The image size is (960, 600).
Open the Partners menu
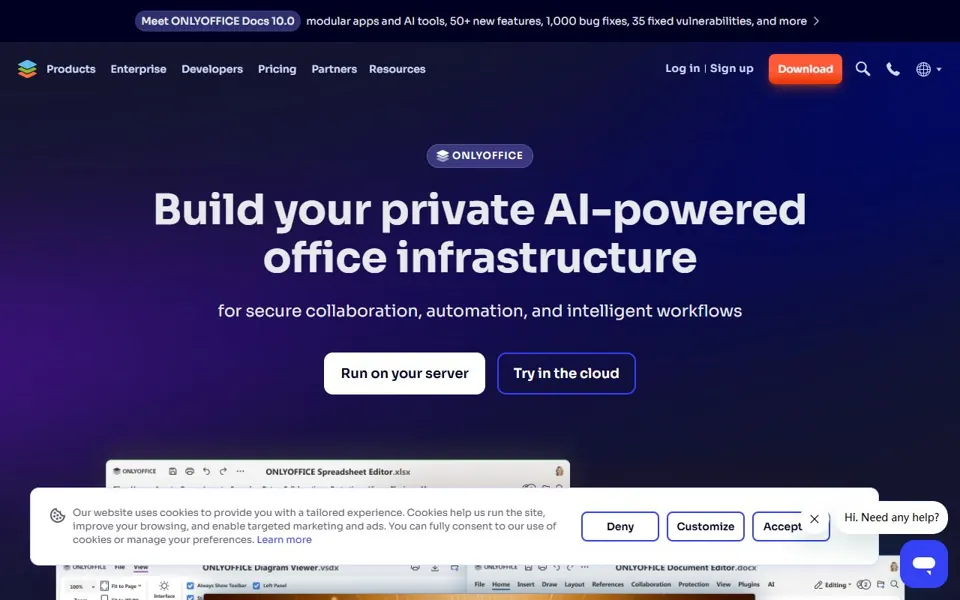(334, 69)
